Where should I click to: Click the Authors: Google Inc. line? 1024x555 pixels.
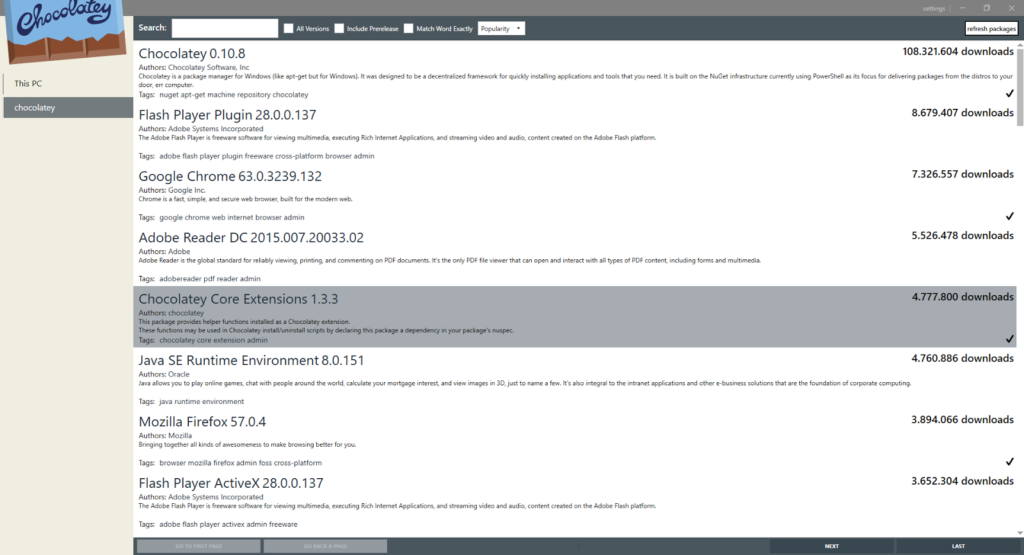(172, 190)
